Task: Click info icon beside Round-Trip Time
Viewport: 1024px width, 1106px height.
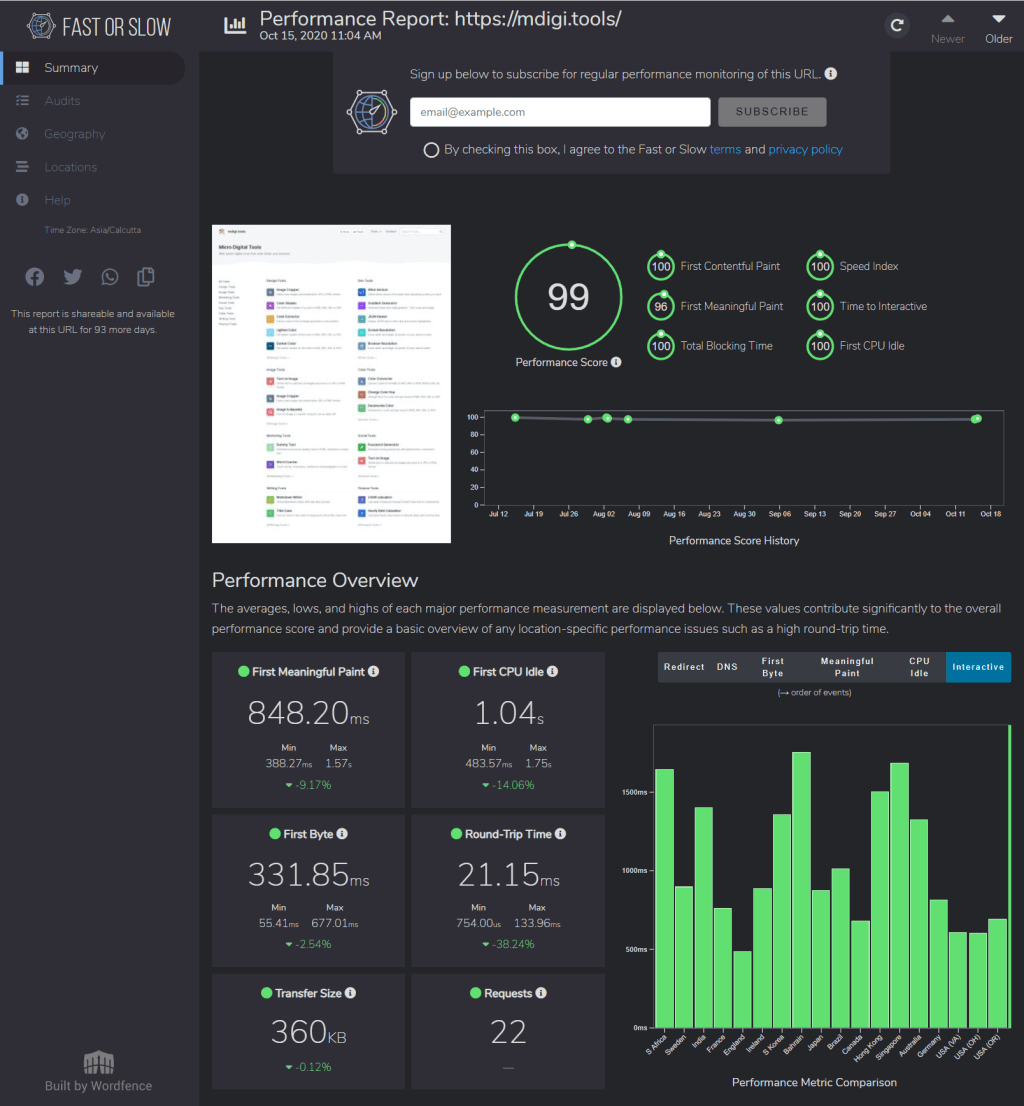Action: click(561, 834)
